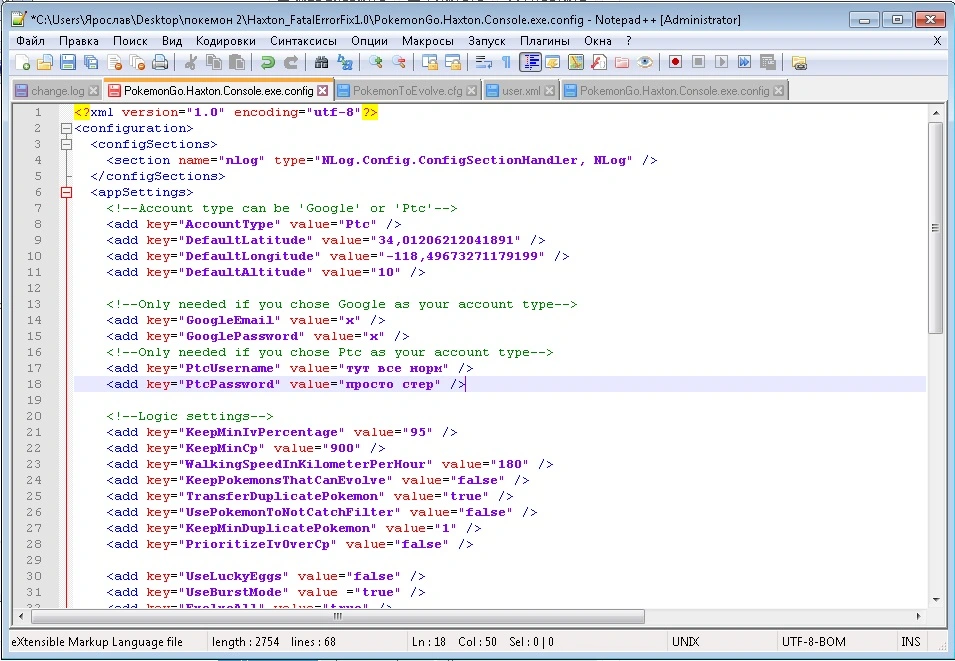Show the Document Map panel
The height and width of the screenshot is (661, 955).
click(576, 62)
